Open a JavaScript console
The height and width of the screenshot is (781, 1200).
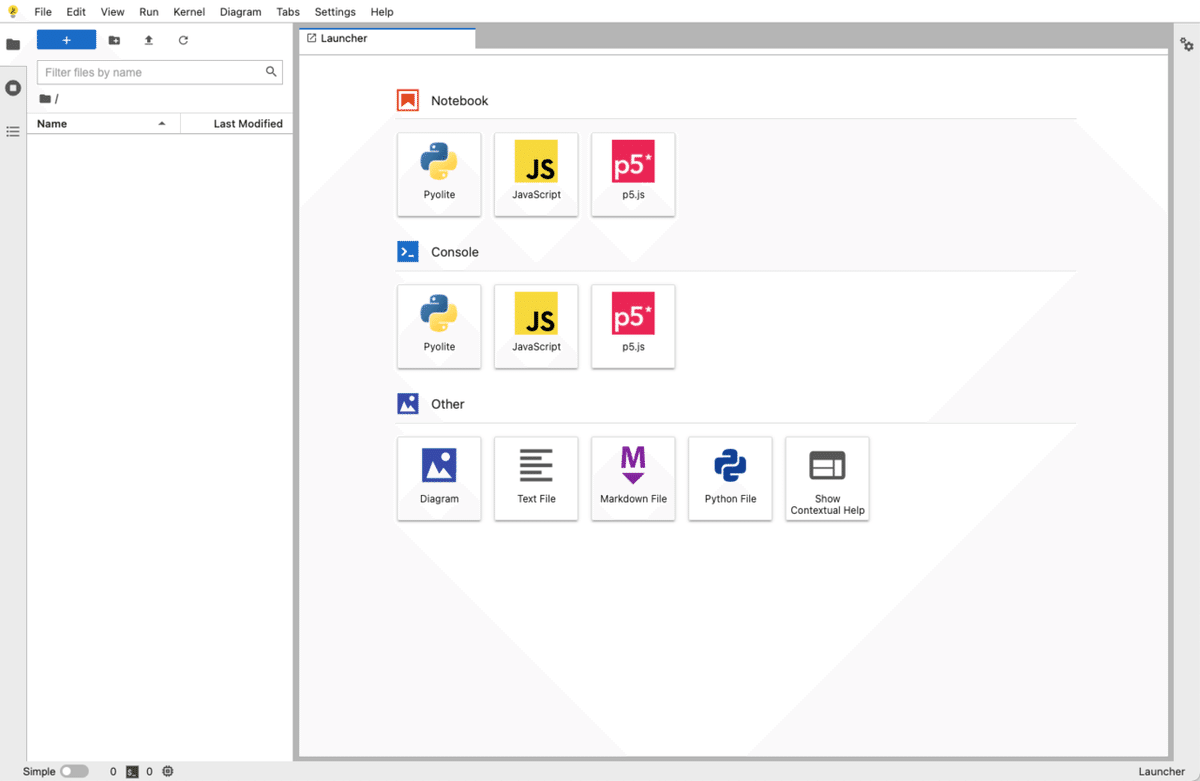(536, 326)
